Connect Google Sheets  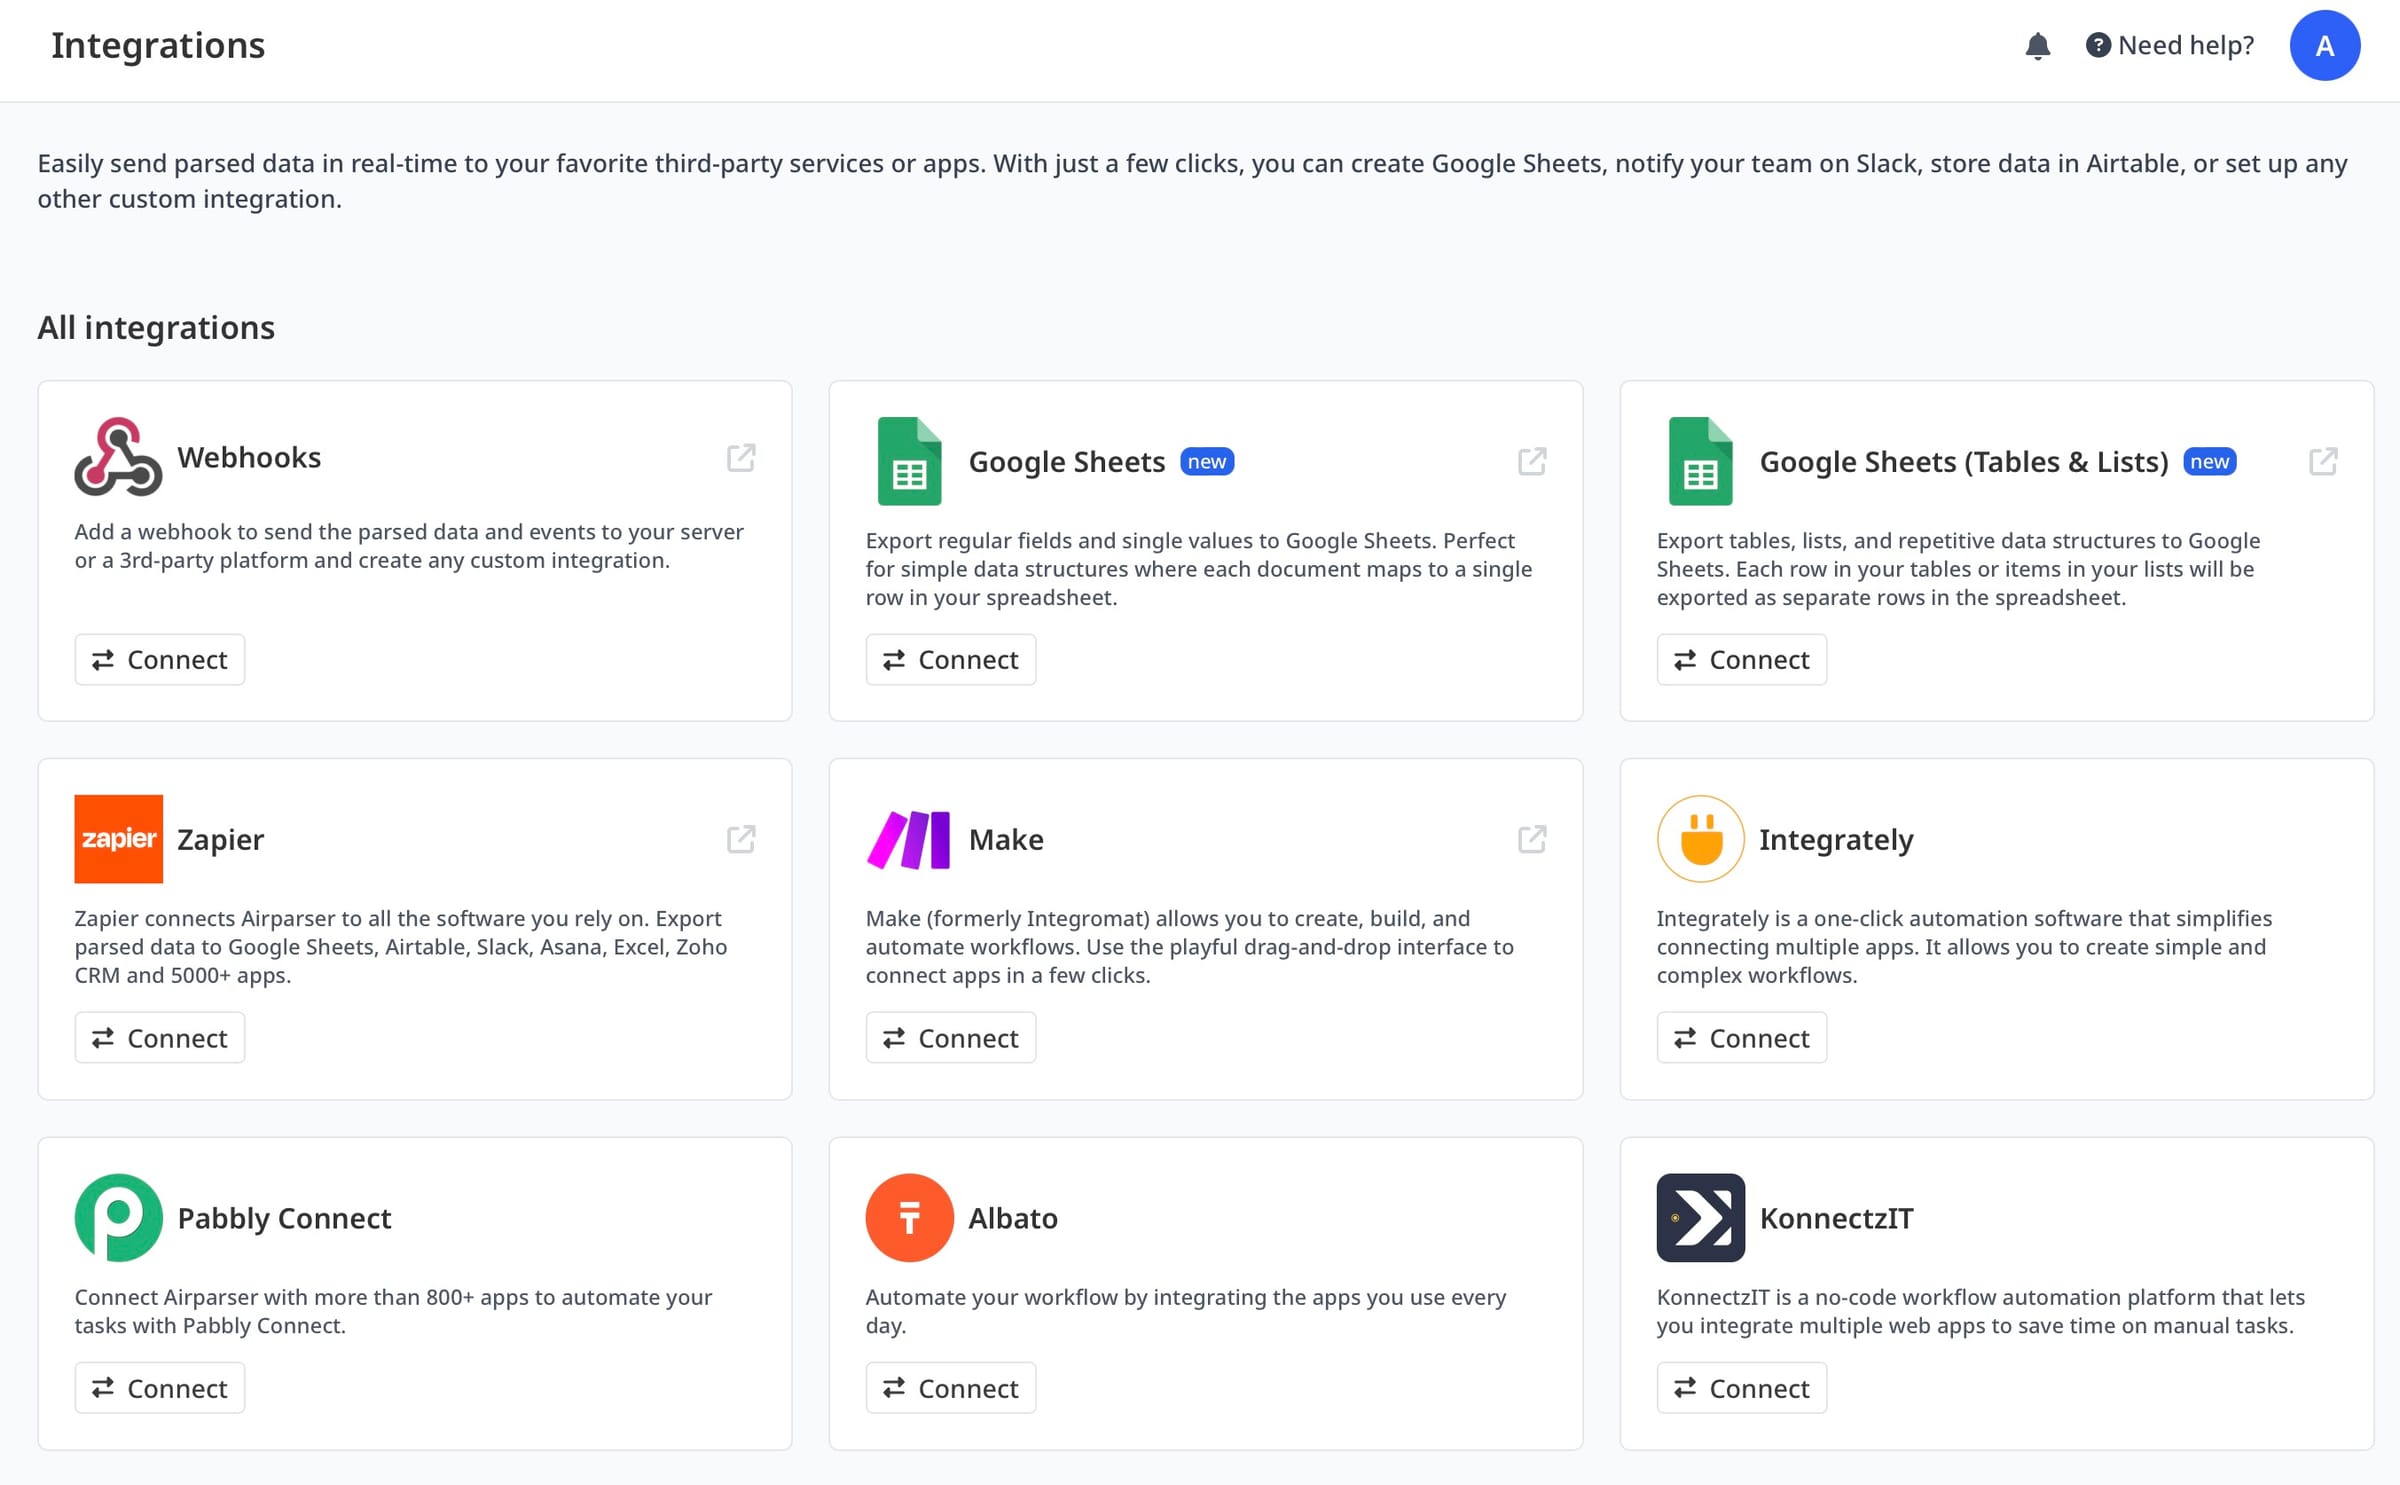click(950, 659)
